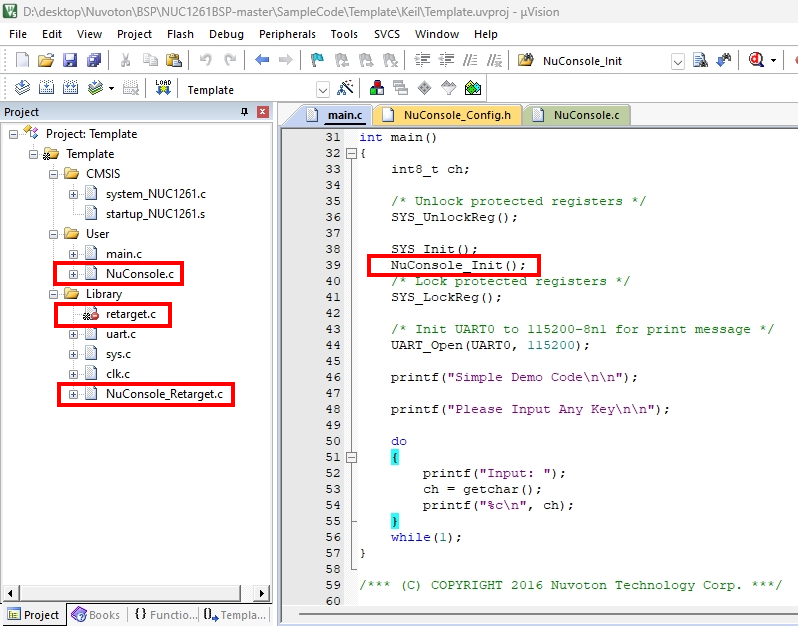Expand the NuConsole_Retarget.c tree node
Image resolution: width=798 pixels, height=626 pixels.
73,394
